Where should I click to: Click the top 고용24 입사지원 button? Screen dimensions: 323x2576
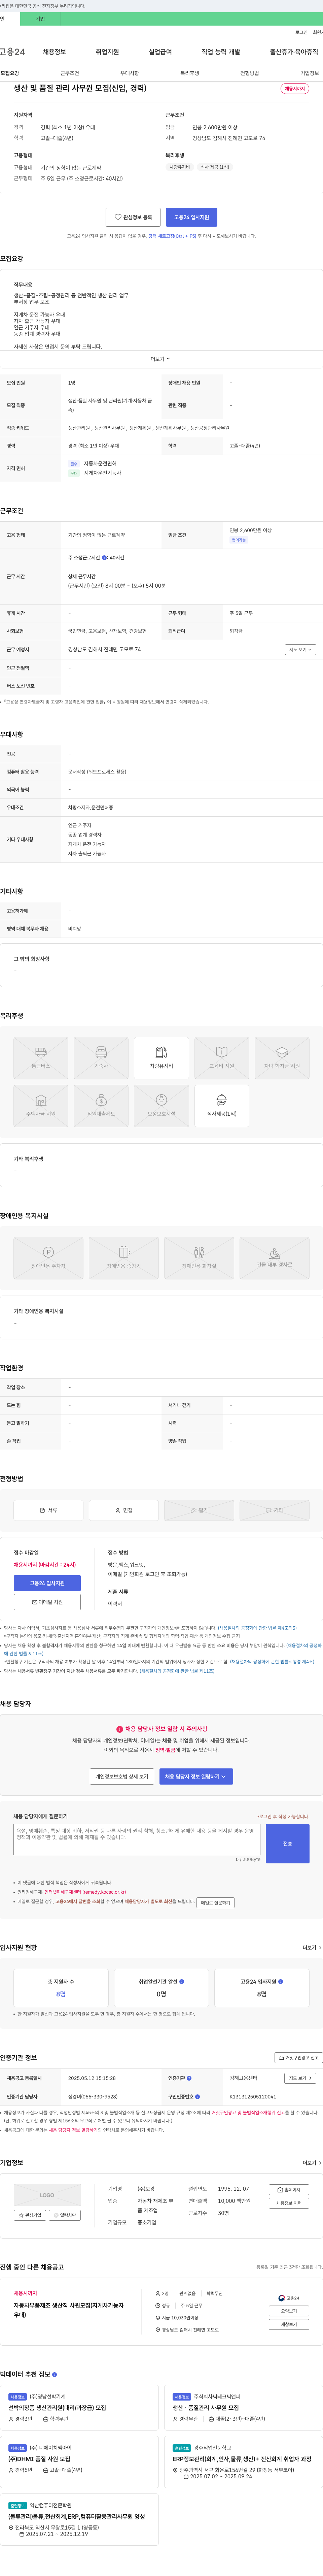coord(191,217)
